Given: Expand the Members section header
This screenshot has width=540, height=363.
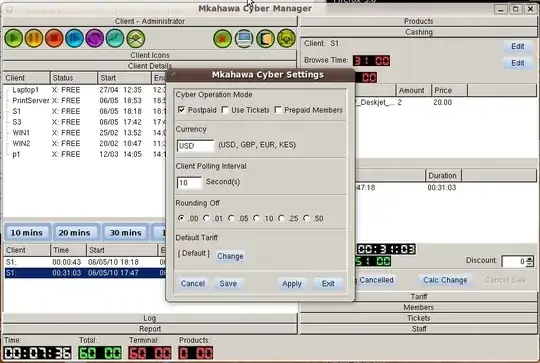Looking at the screenshot, I should click(418, 307).
